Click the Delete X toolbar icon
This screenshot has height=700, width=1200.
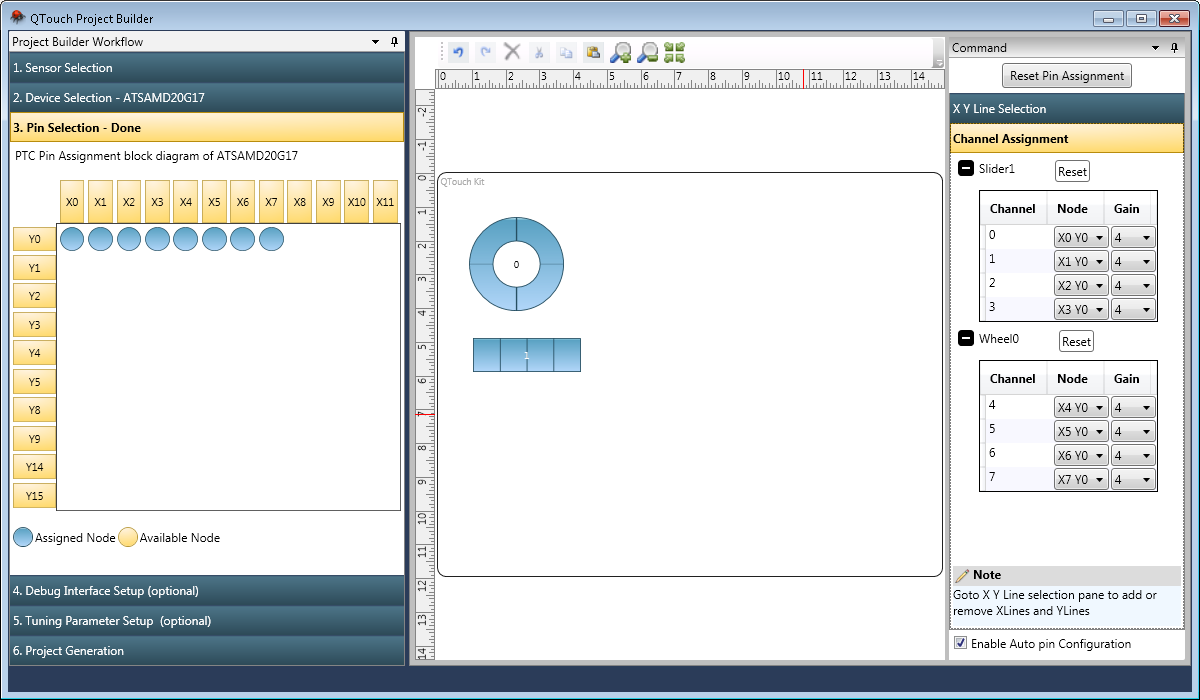[x=512, y=52]
